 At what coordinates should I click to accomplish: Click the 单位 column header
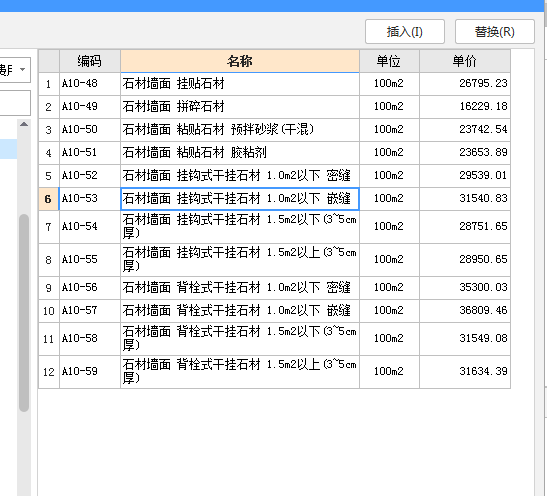click(389, 61)
